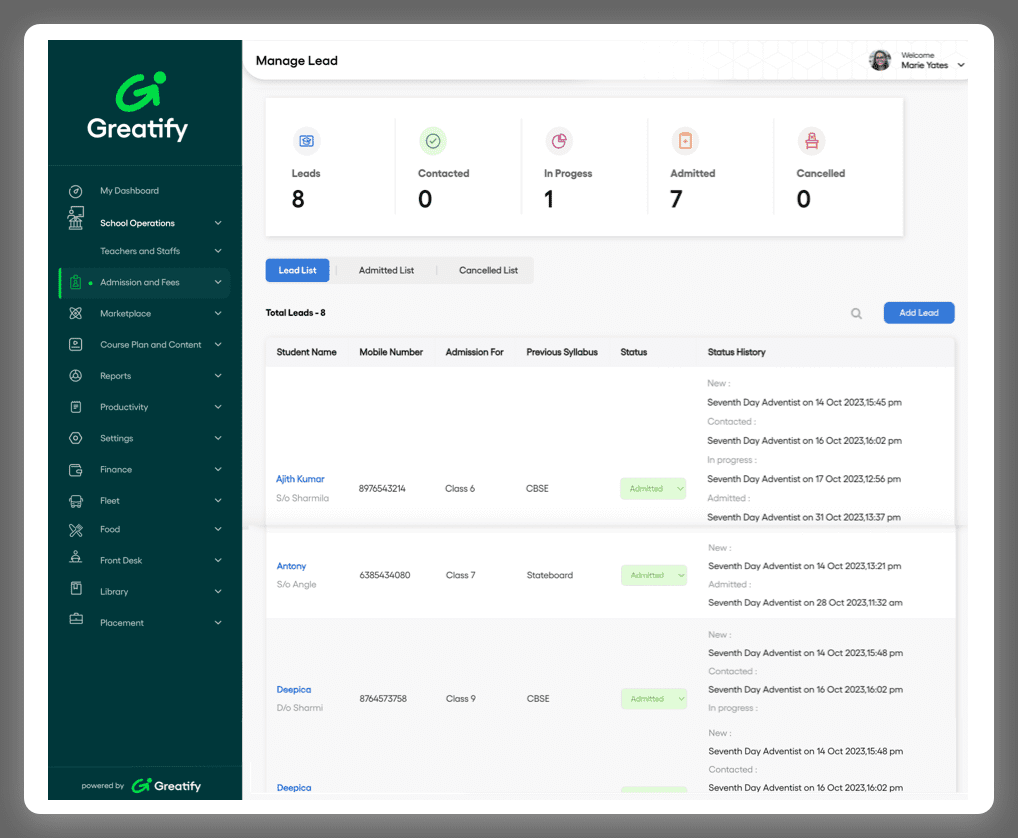Expand the Reports menu chevron
The width and height of the screenshot is (1018, 838).
pyautogui.click(x=218, y=377)
